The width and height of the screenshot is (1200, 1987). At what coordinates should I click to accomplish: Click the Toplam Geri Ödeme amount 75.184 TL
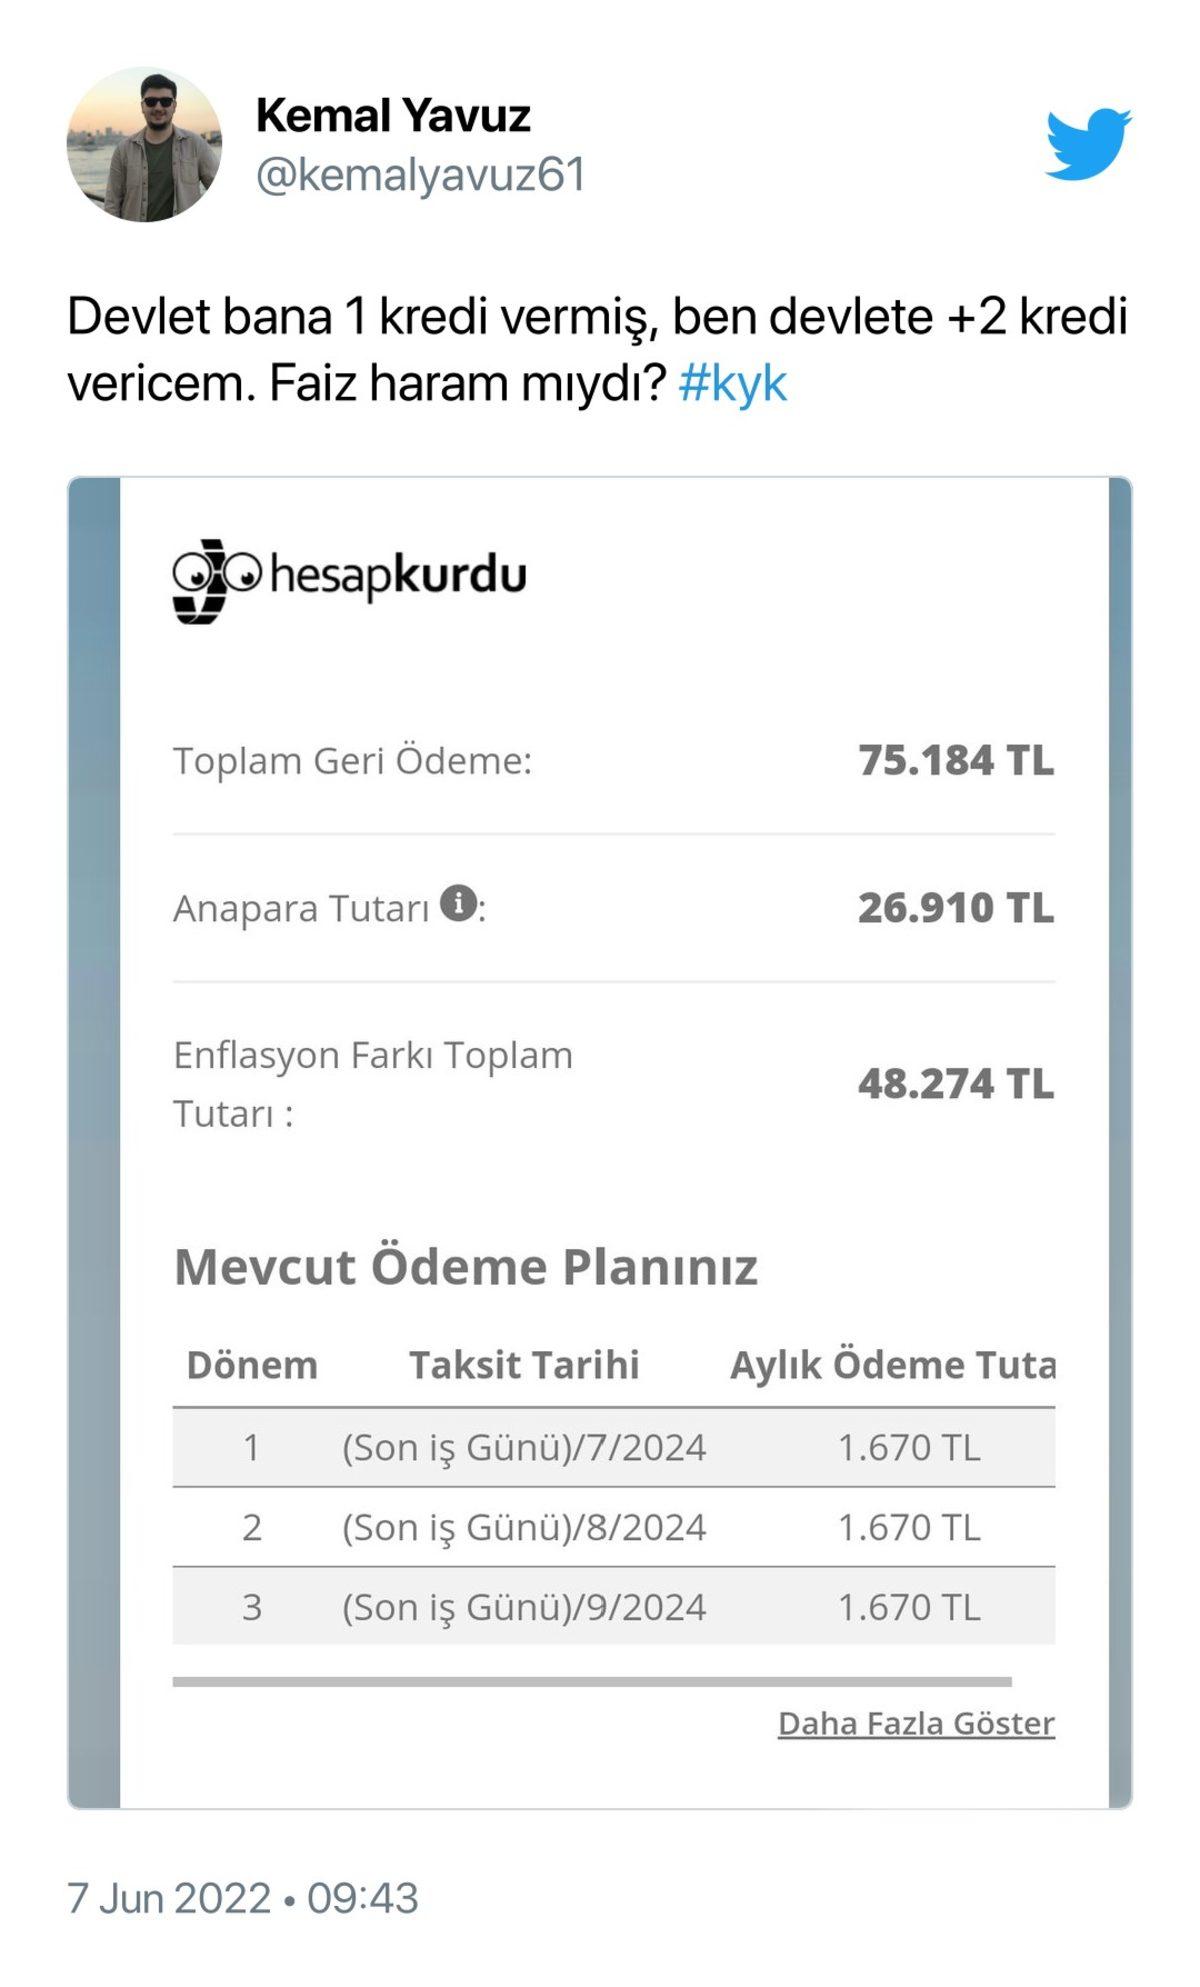coord(955,762)
